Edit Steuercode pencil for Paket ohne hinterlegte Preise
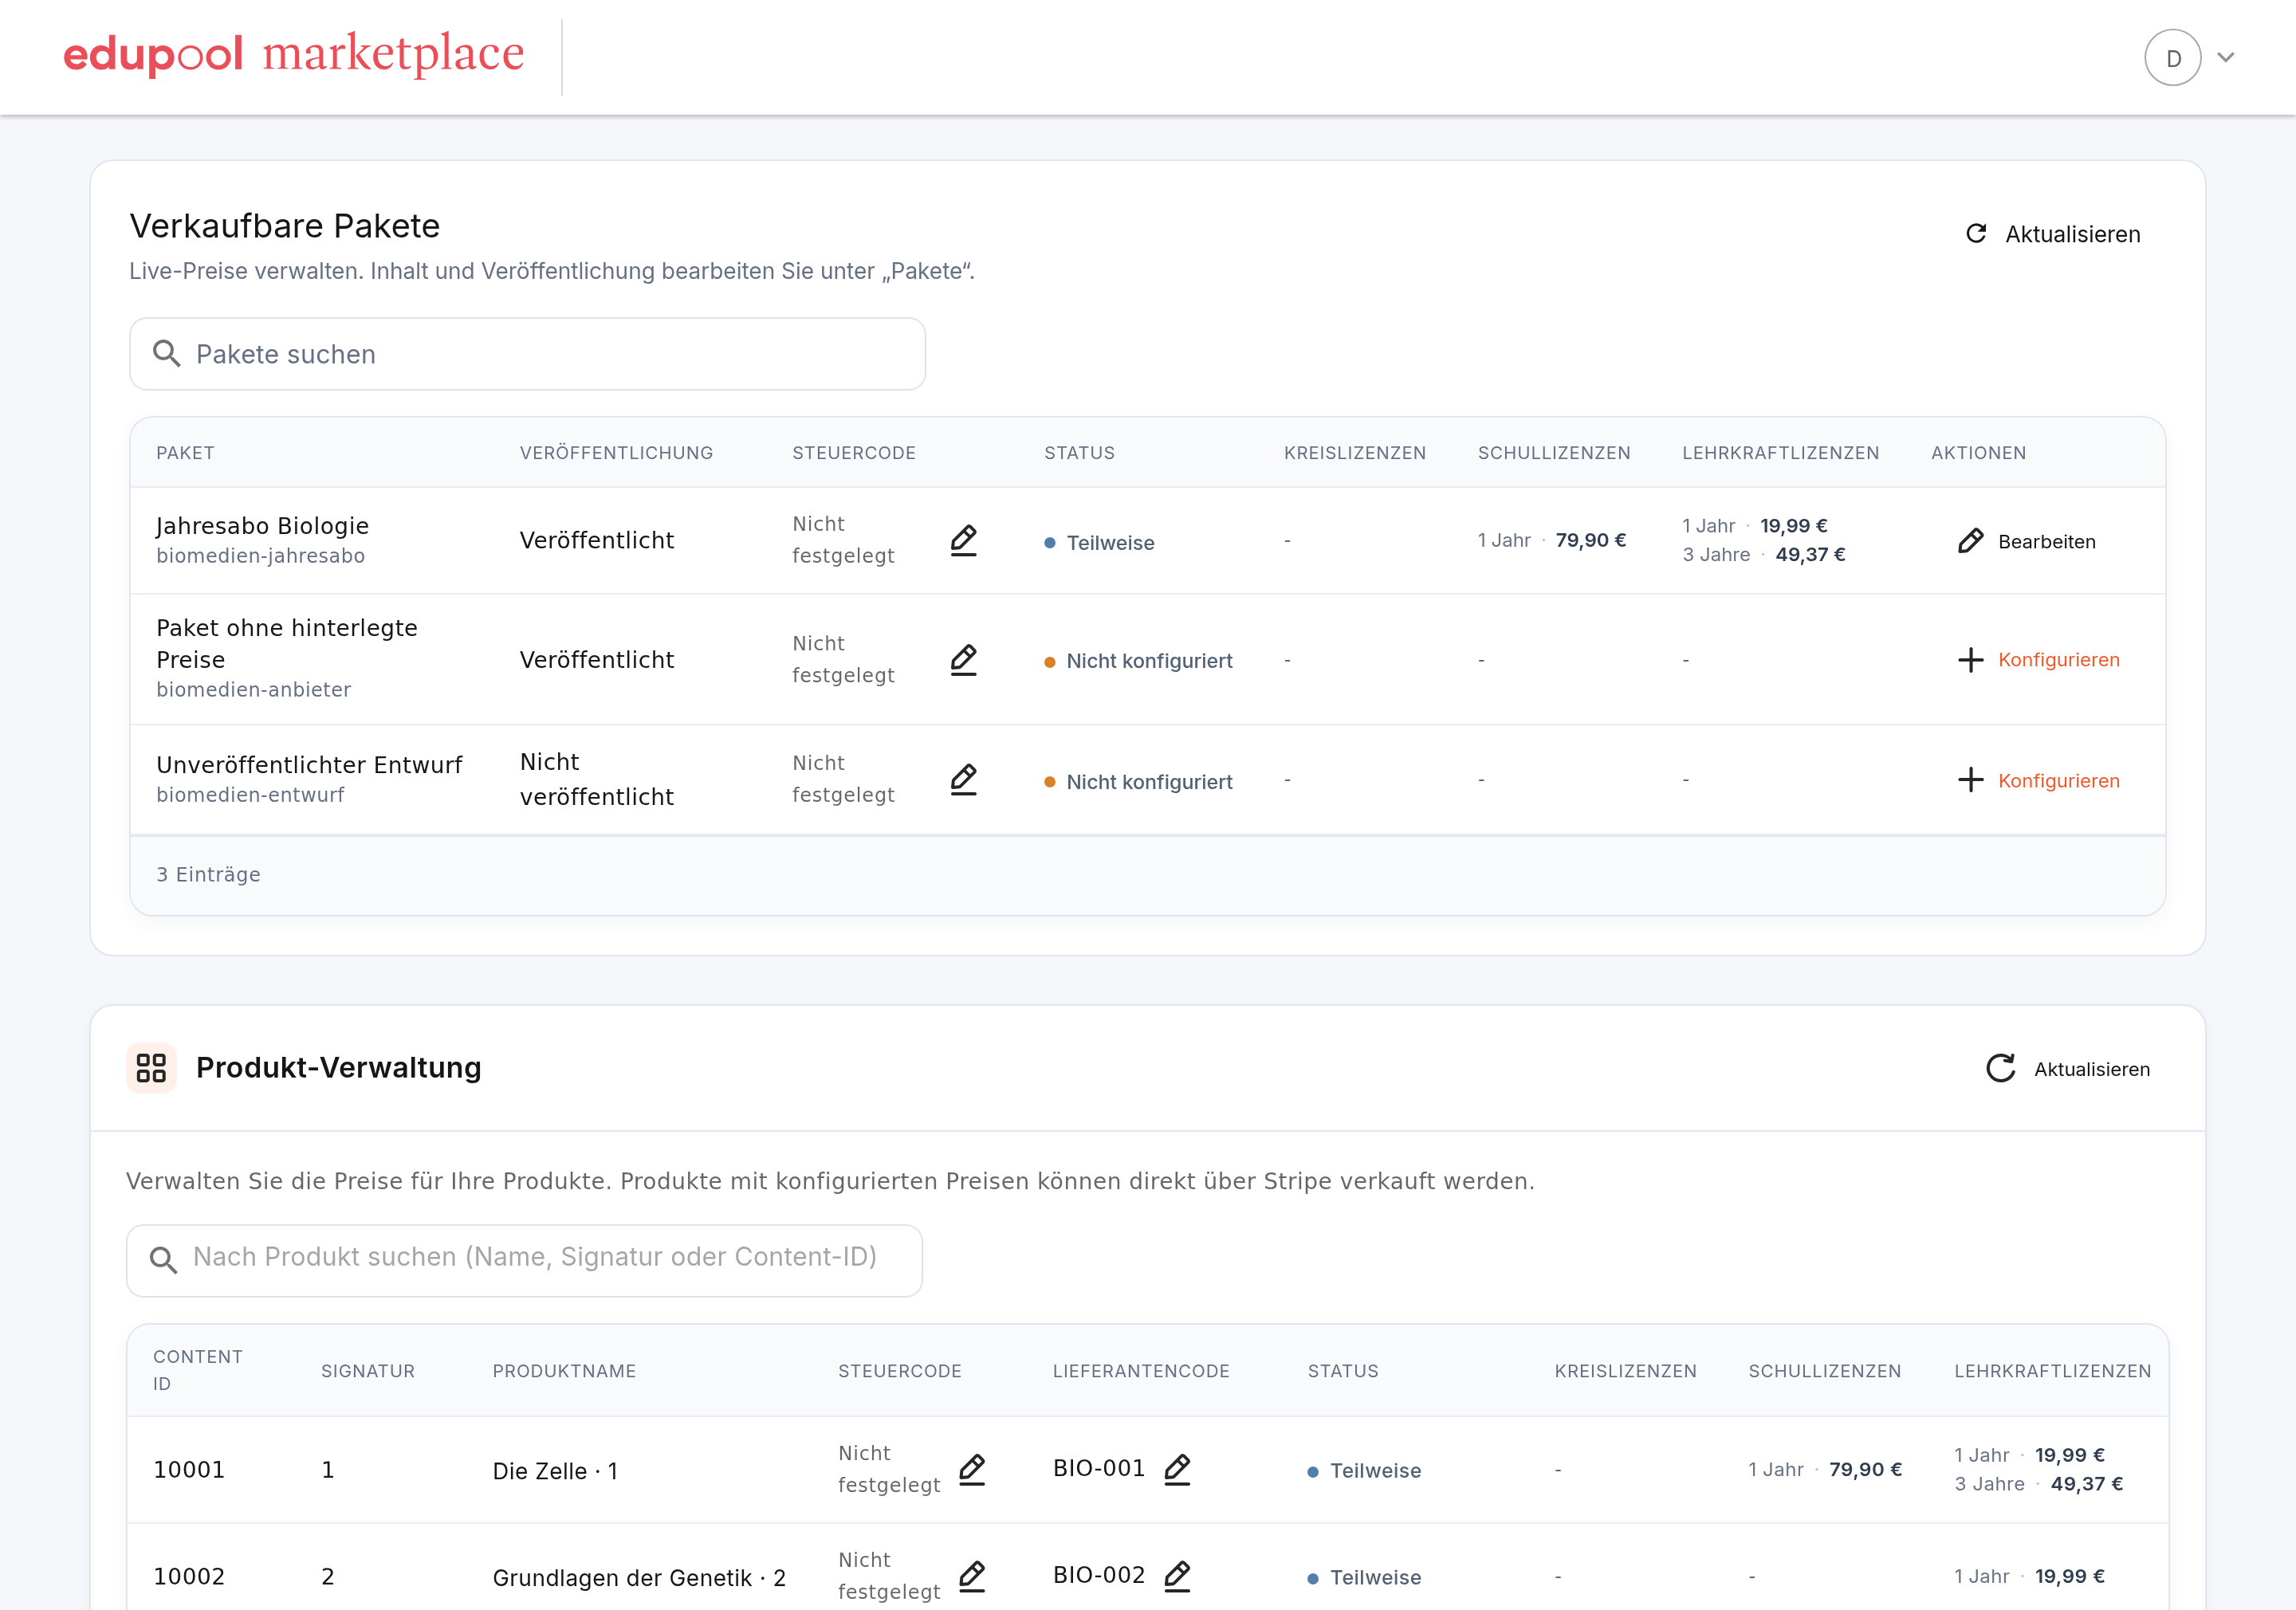This screenshot has width=2296, height=1610. pyautogui.click(x=963, y=660)
